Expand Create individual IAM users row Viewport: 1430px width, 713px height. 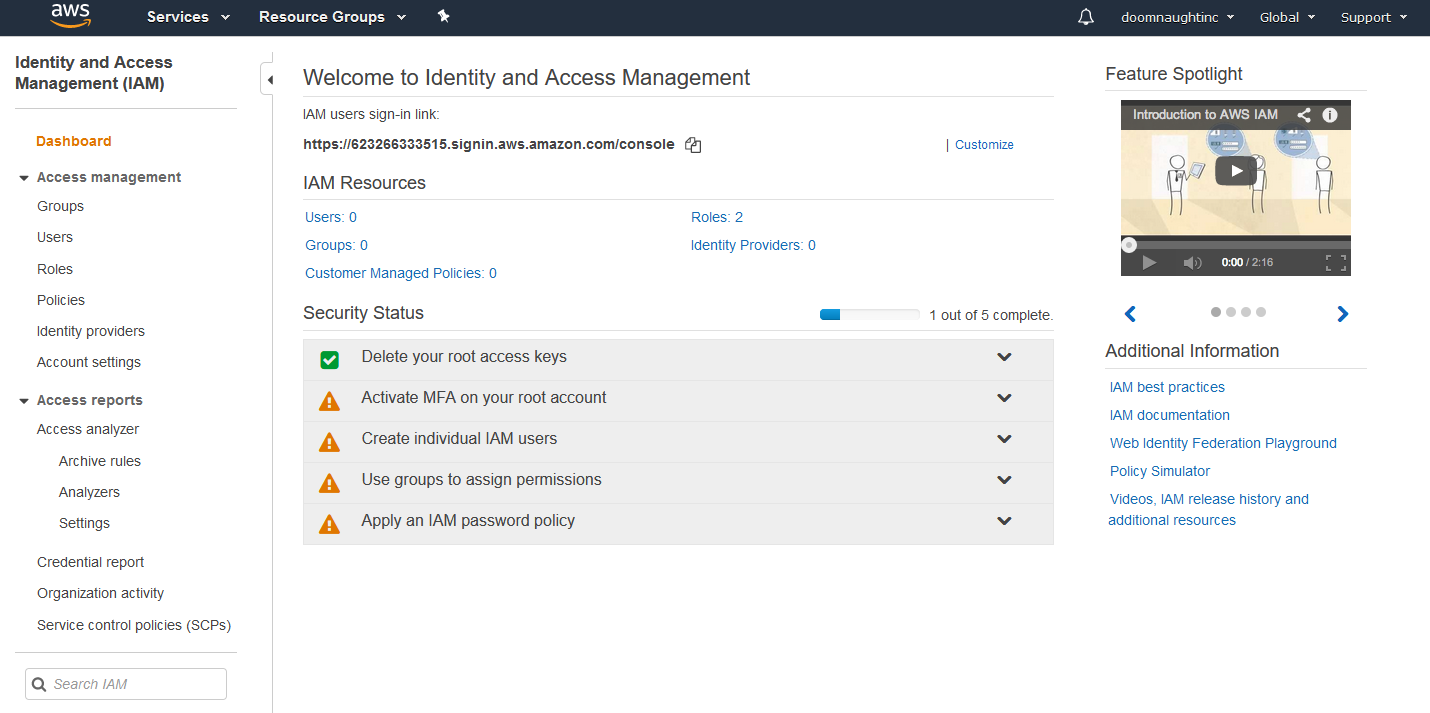[1005, 439]
